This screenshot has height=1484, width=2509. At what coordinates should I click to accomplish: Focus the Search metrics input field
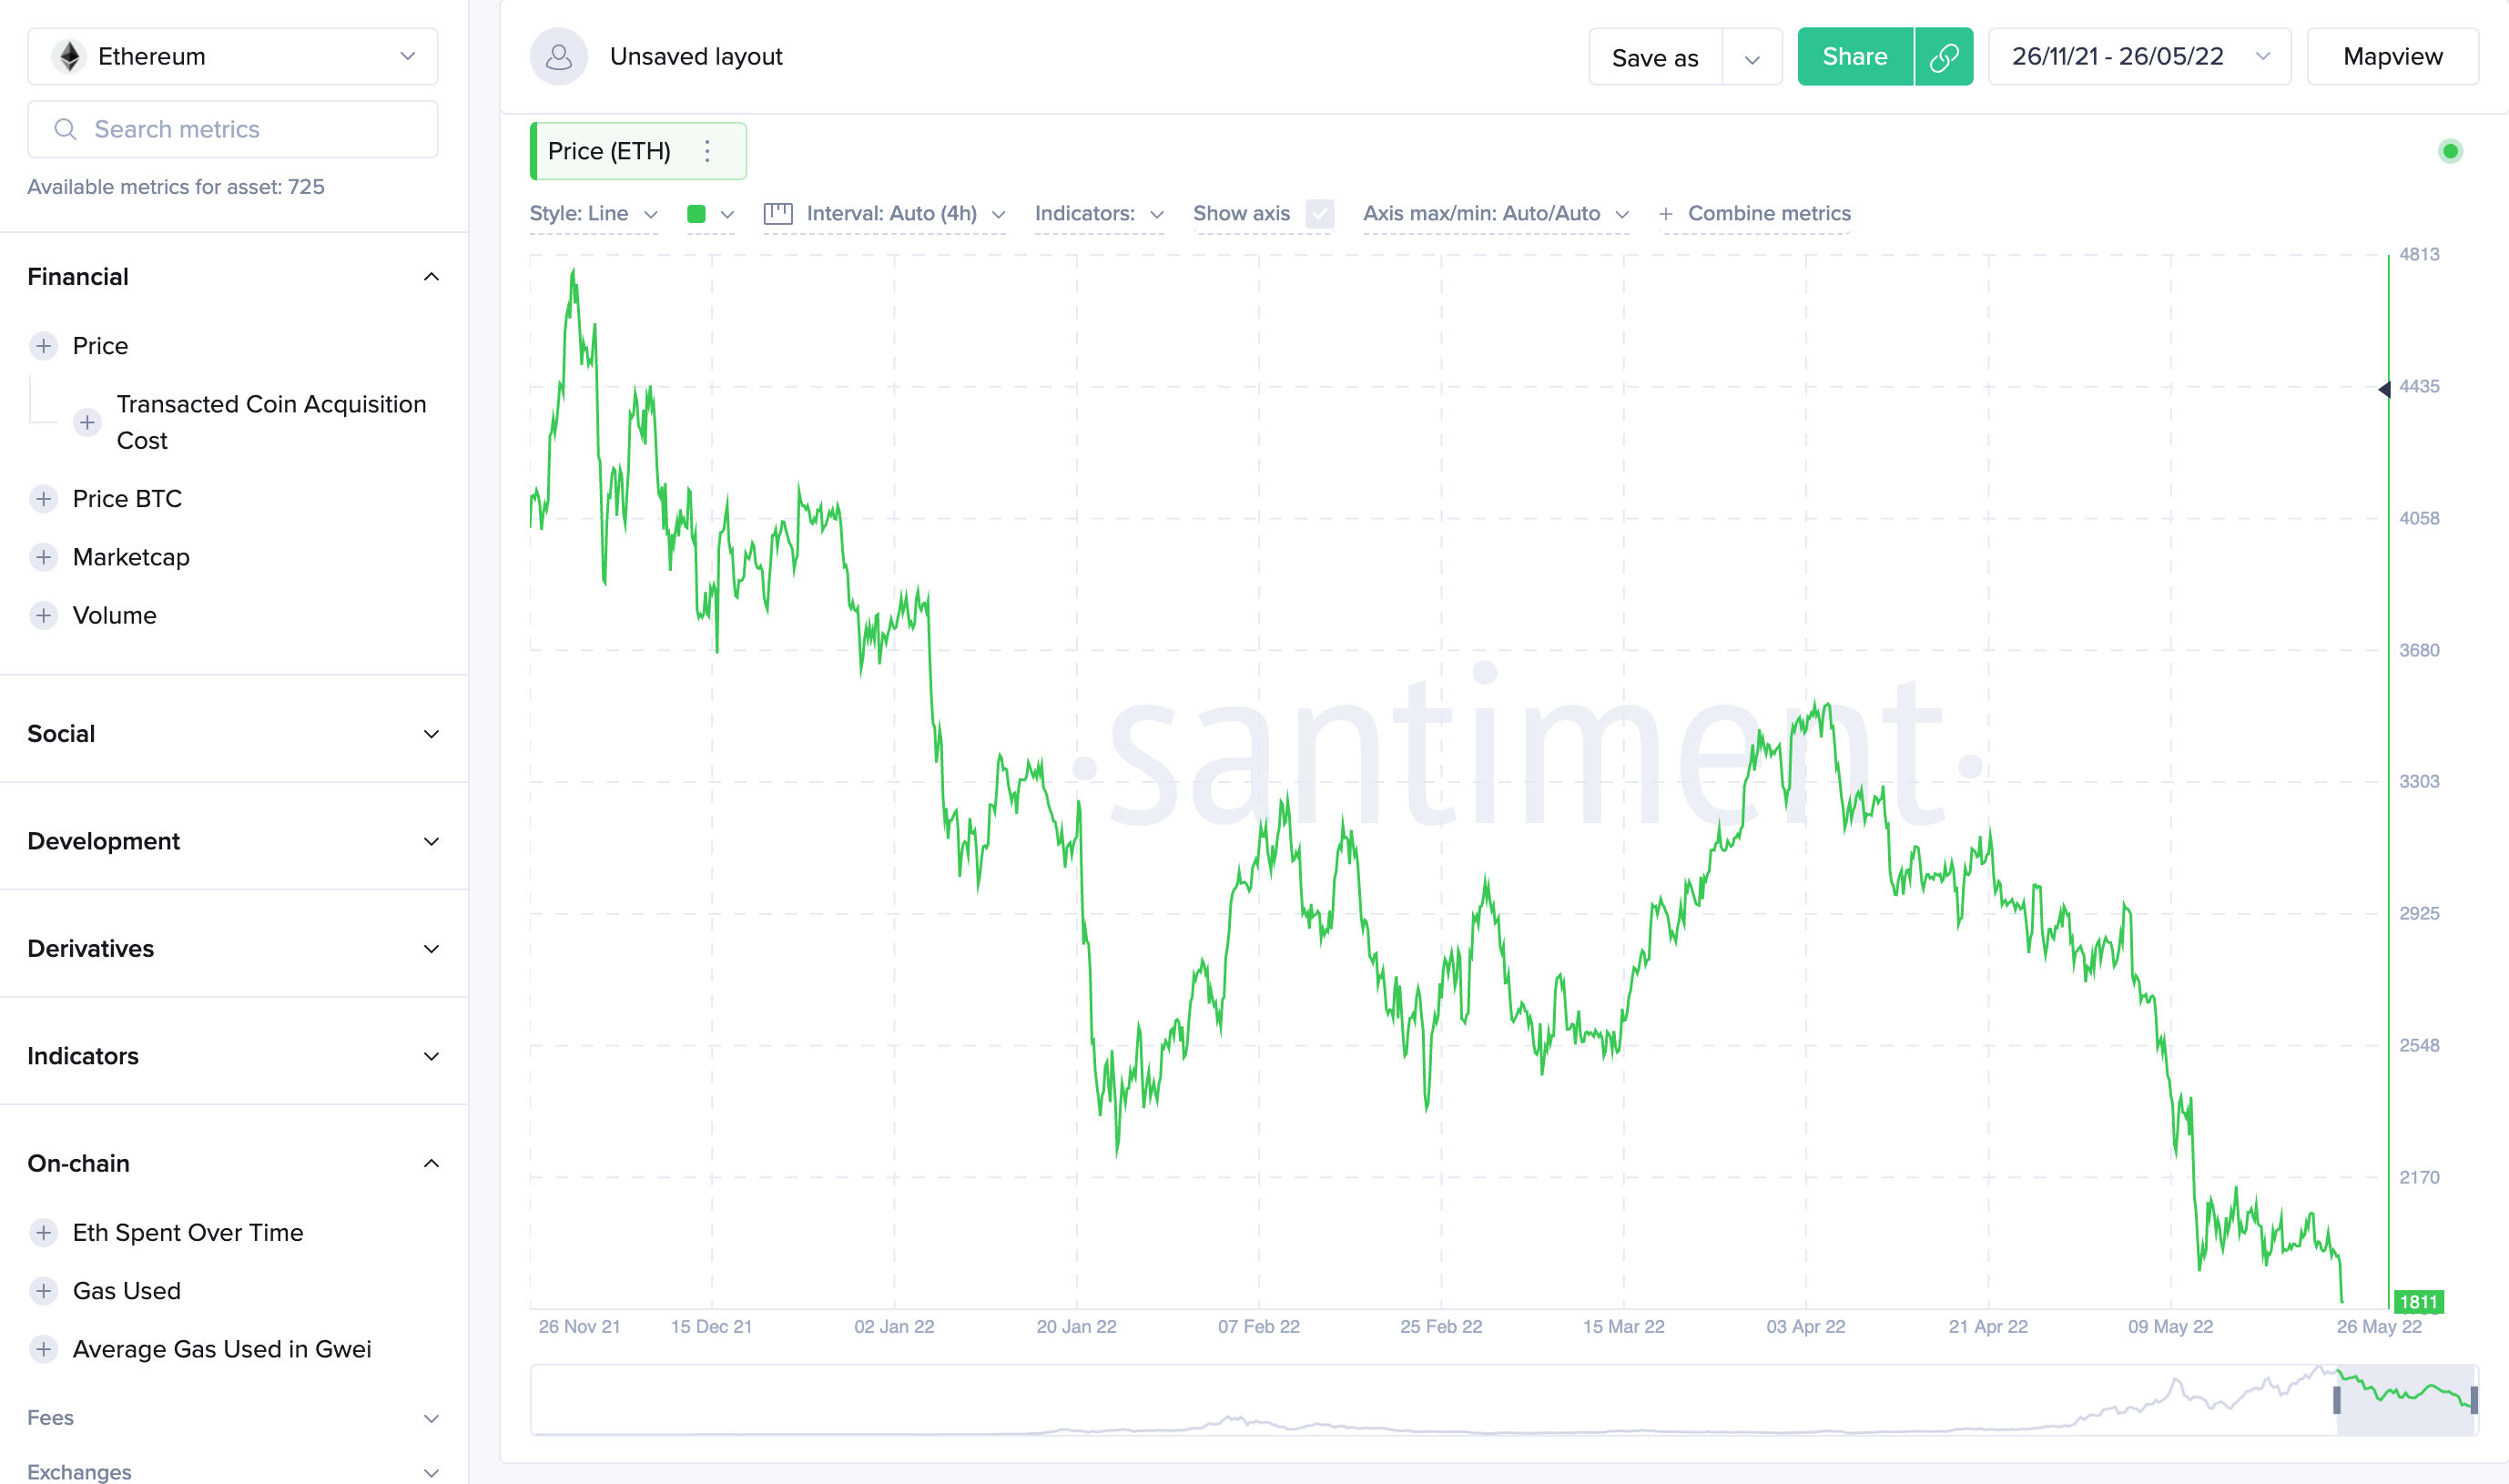[x=233, y=129]
